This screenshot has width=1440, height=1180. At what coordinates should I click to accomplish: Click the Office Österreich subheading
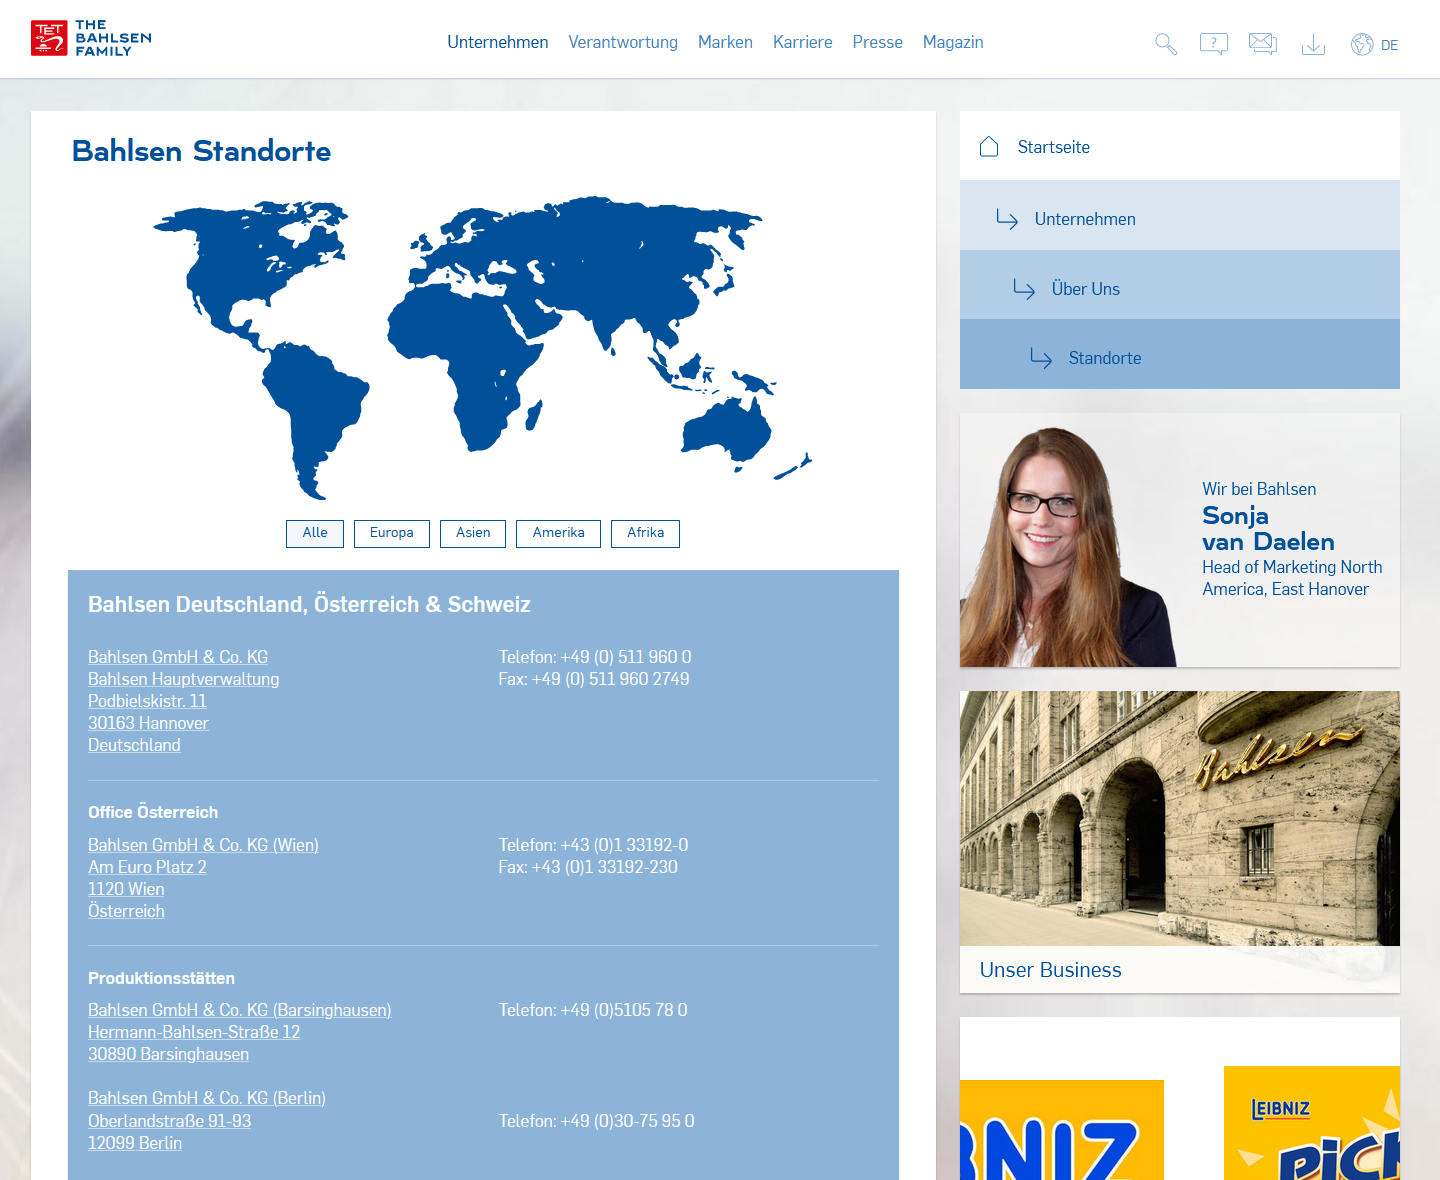[x=153, y=812]
